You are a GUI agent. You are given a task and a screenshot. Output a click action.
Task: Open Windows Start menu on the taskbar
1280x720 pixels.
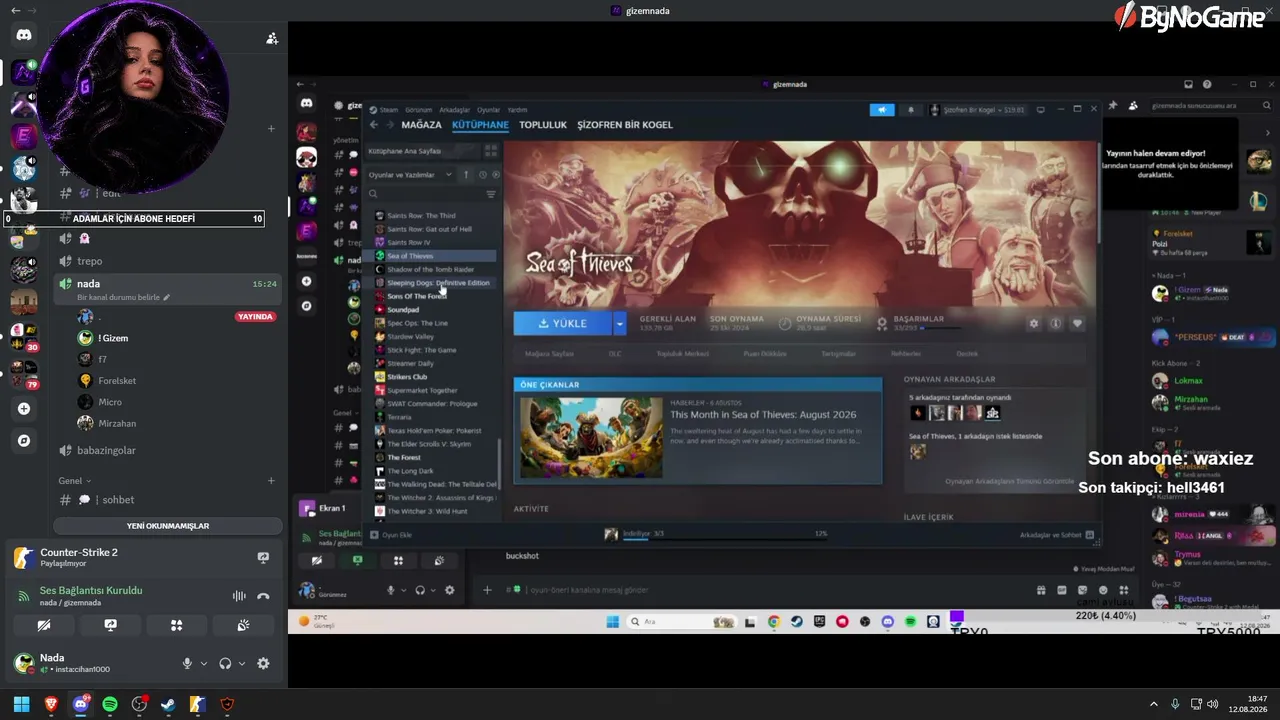[x=21, y=704]
